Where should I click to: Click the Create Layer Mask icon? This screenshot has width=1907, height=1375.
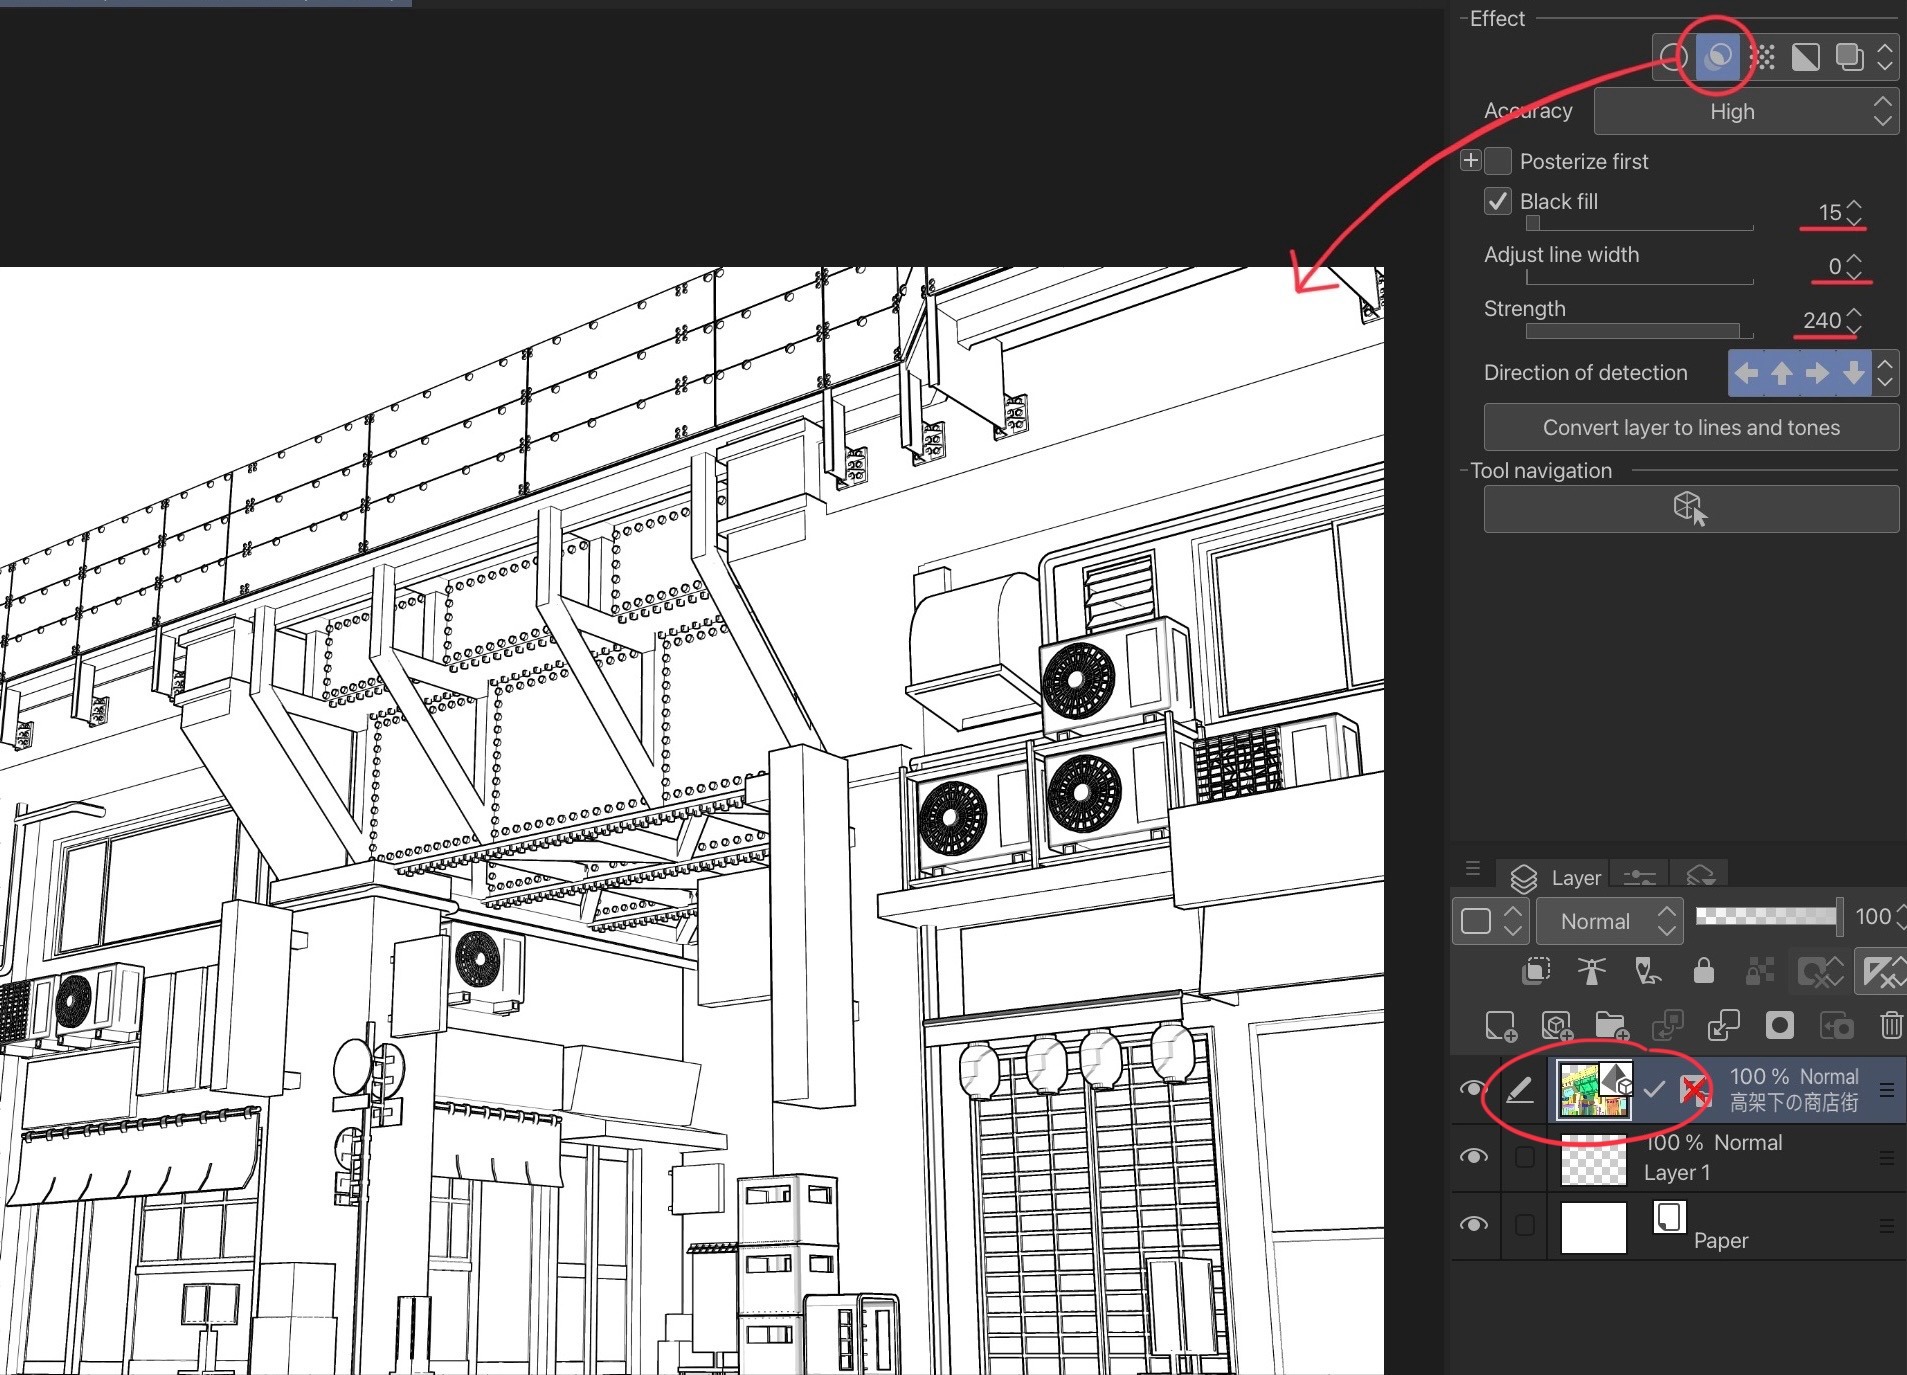pos(1779,1025)
